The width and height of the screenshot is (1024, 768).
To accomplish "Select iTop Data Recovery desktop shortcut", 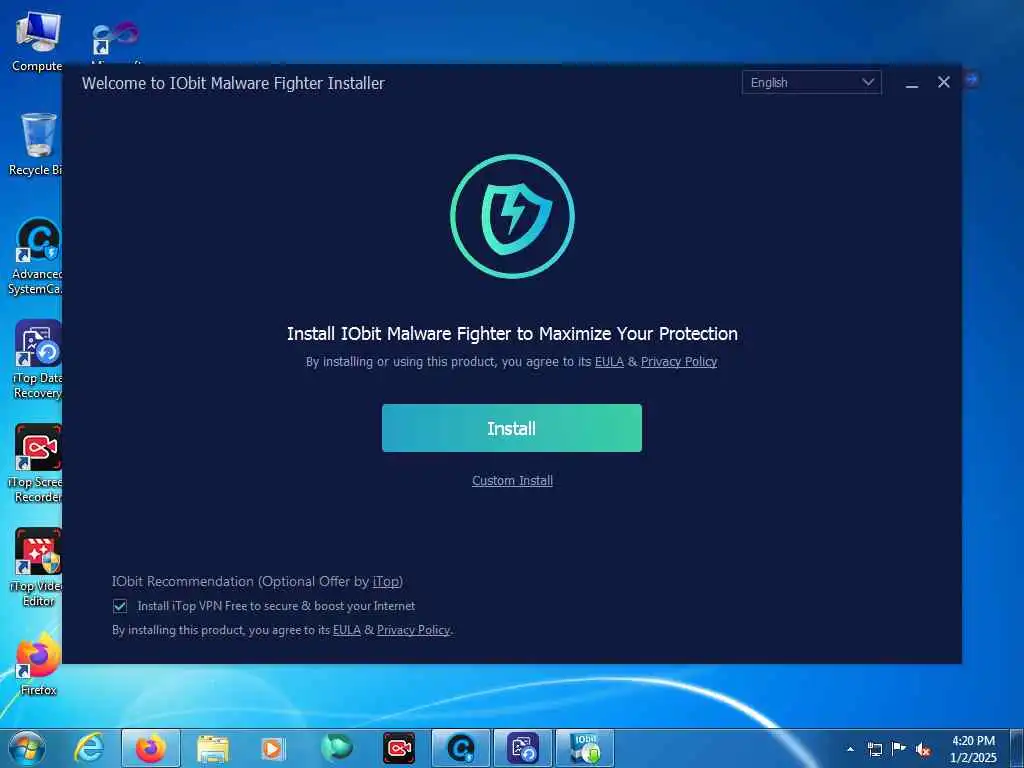I will coord(37,359).
